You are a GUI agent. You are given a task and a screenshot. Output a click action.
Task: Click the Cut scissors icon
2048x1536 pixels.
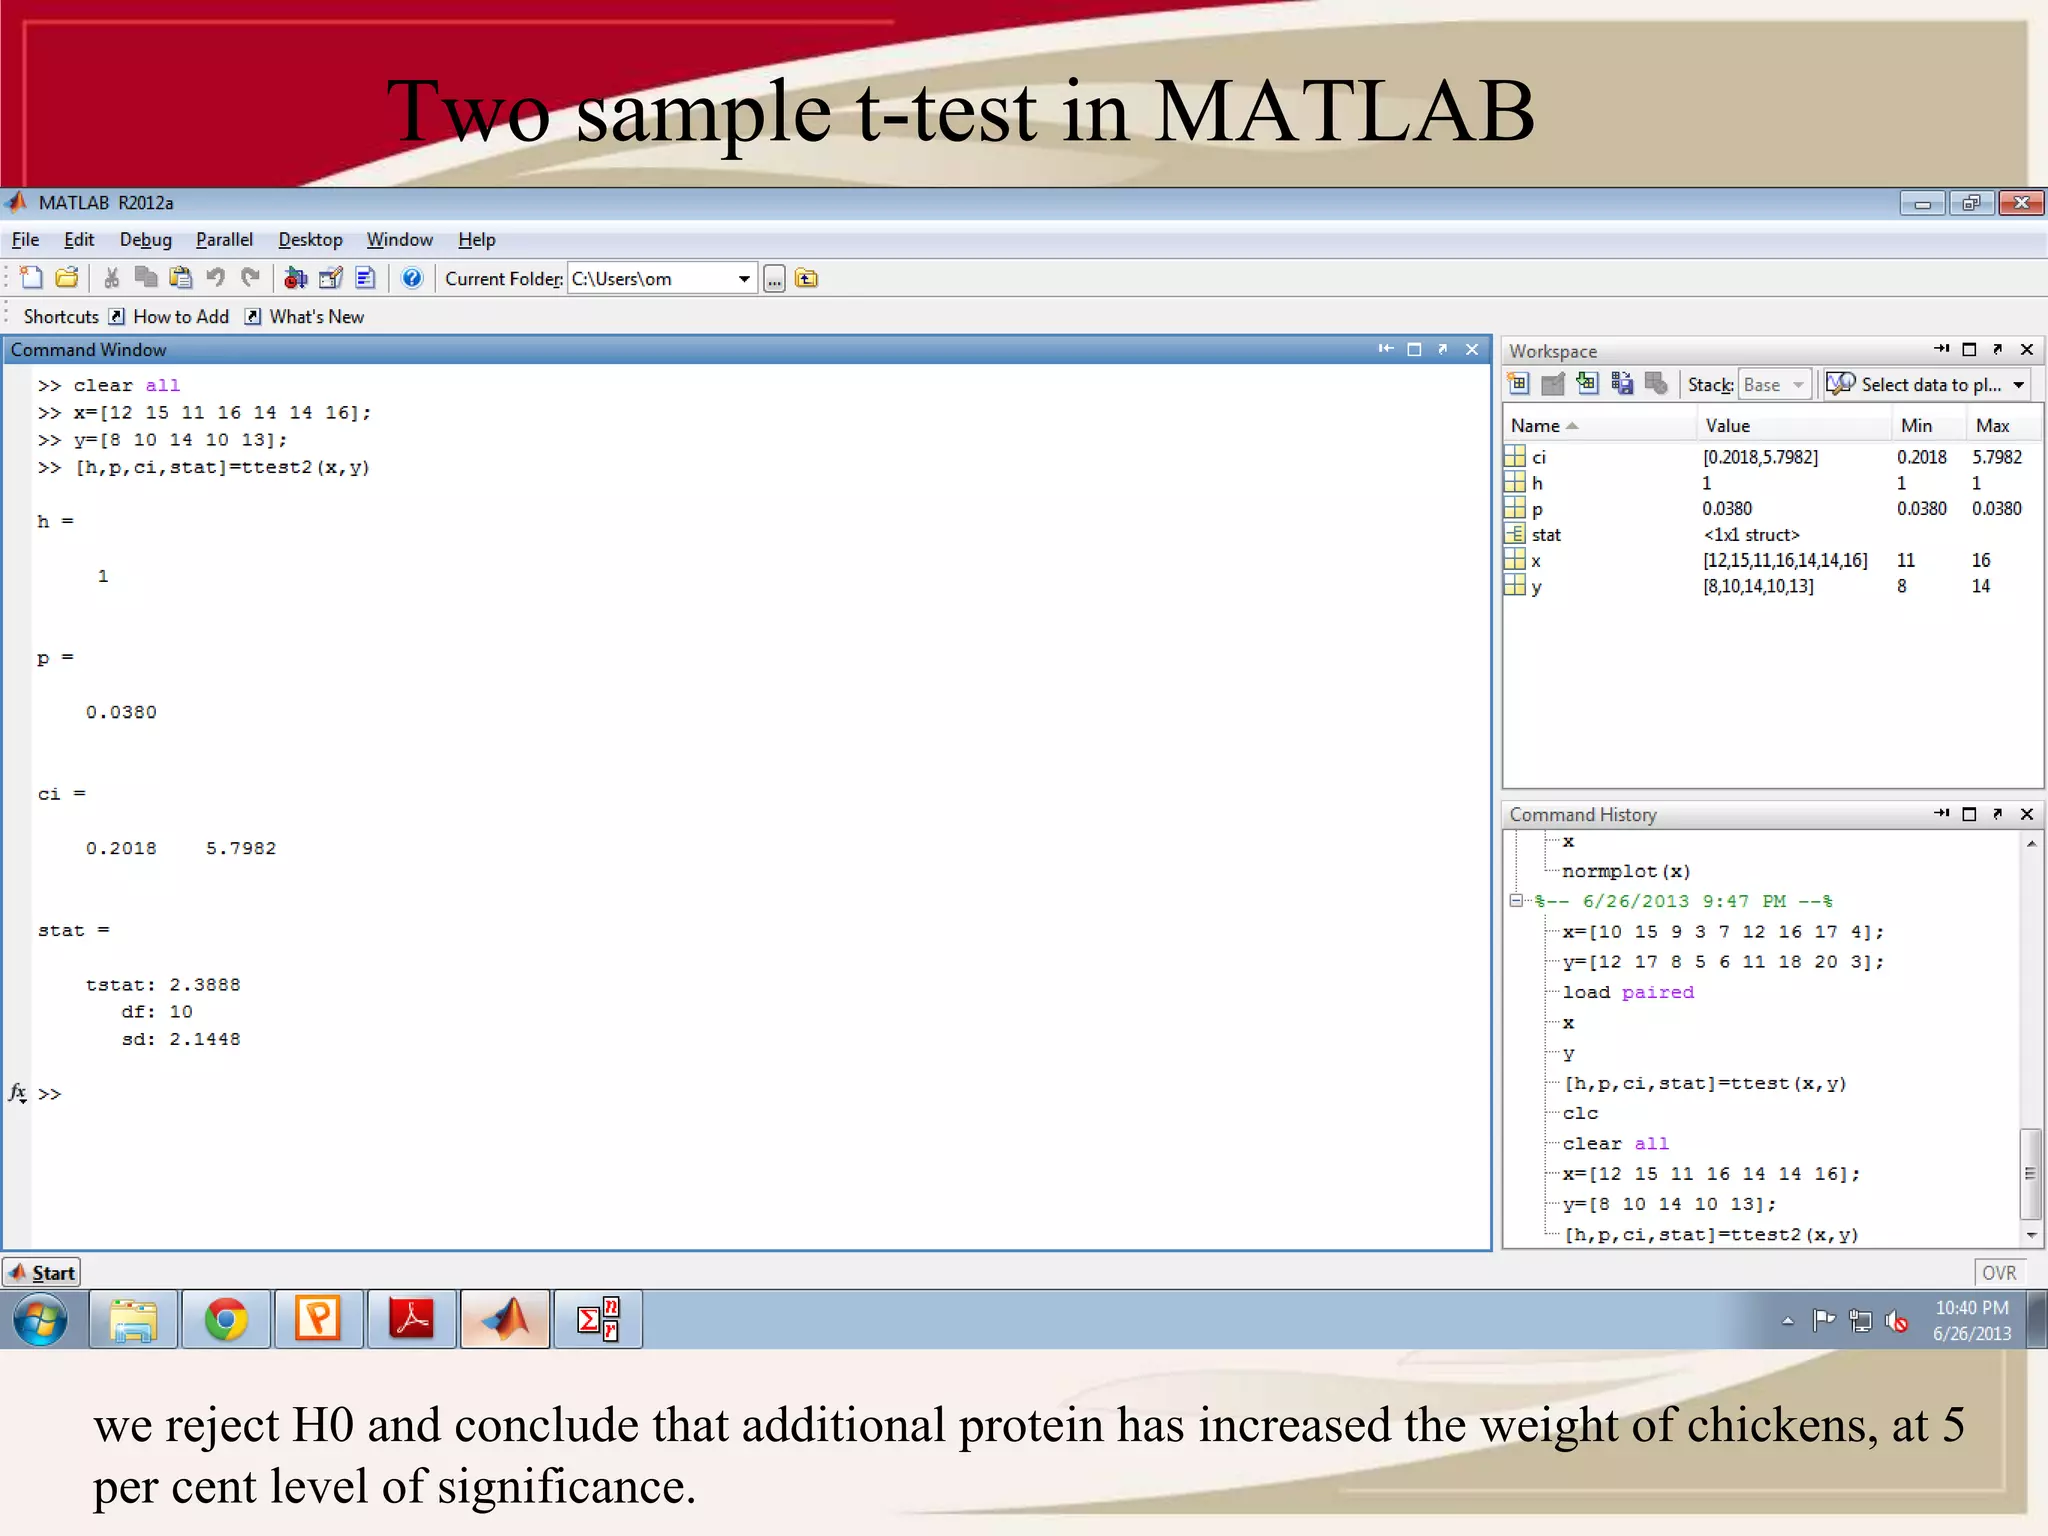pos(112,278)
